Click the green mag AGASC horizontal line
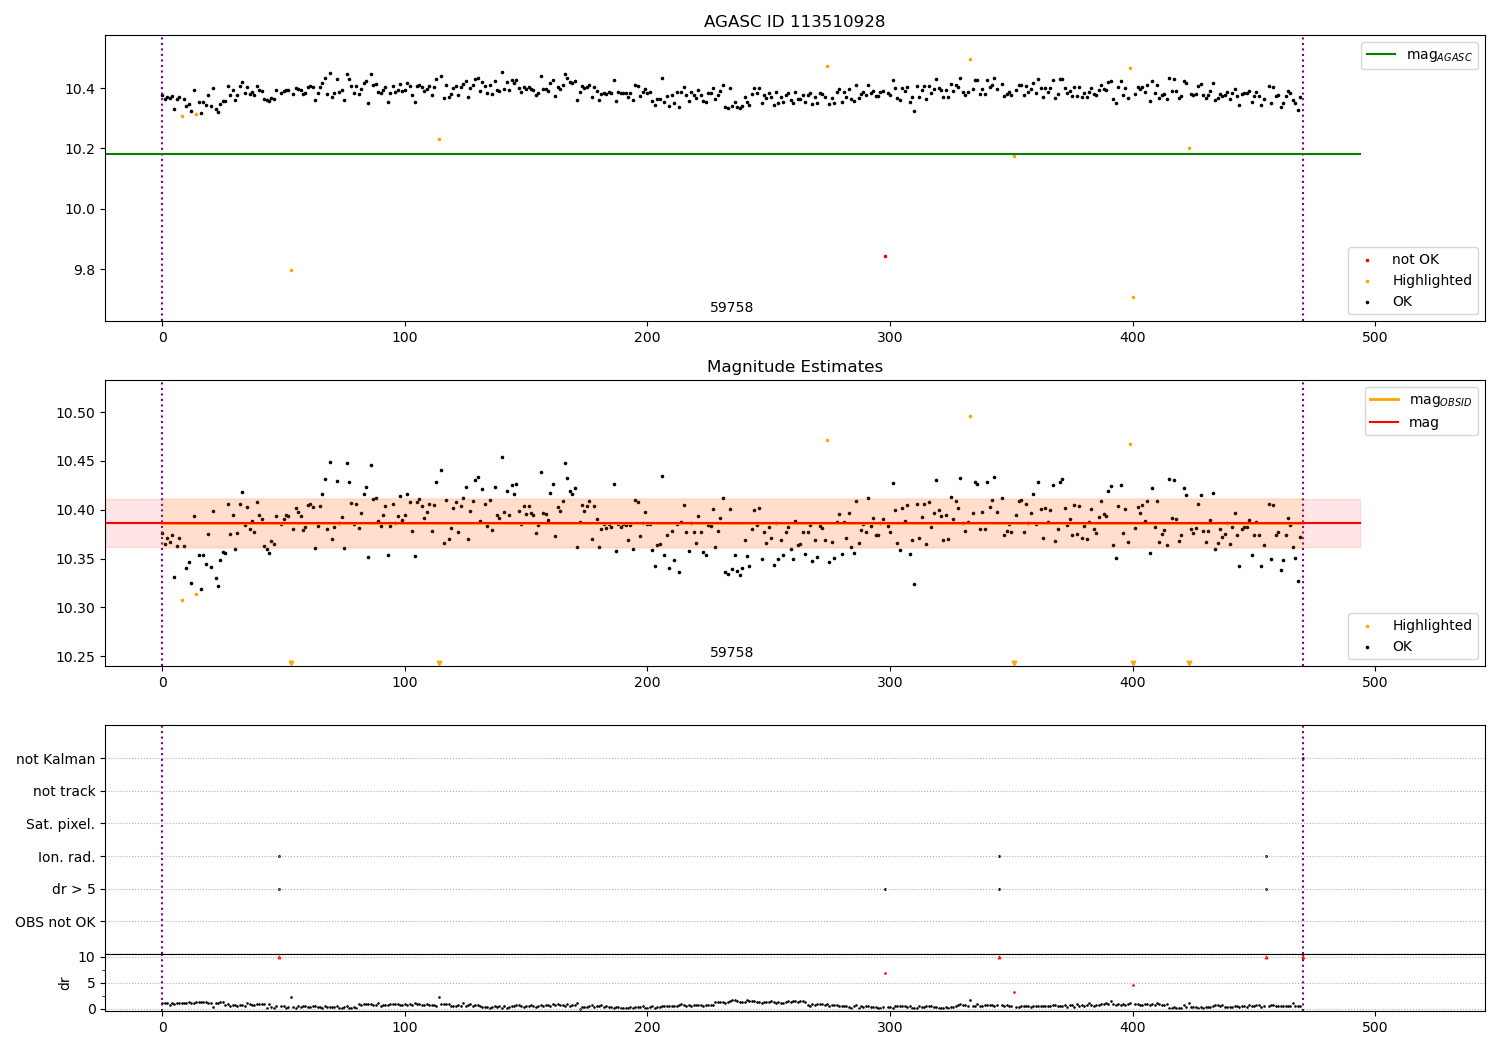The width and height of the screenshot is (1500, 1050). pyautogui.click(x=733, y=154)
